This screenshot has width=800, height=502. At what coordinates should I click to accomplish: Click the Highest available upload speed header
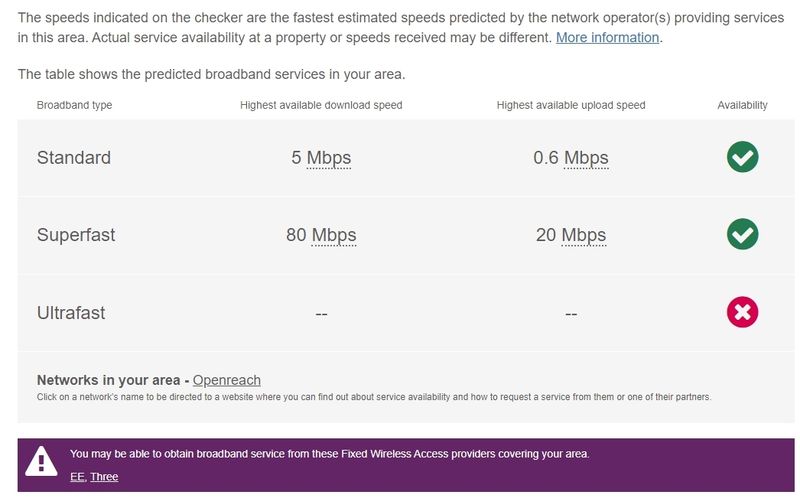[571, 105]
